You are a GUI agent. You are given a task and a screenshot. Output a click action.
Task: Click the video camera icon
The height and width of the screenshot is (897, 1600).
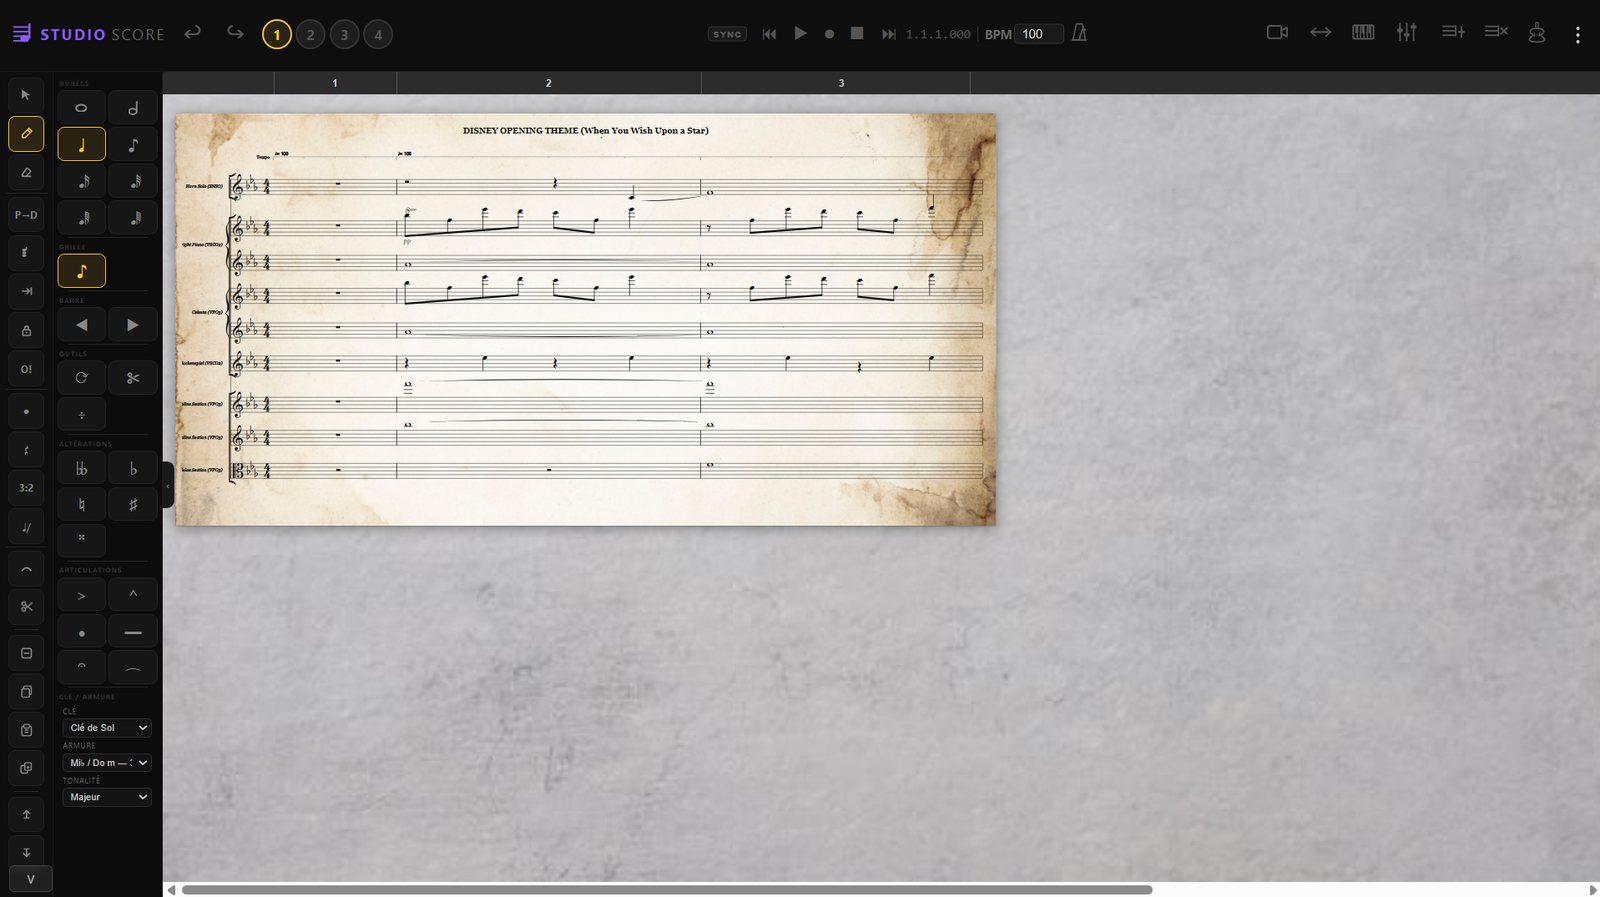[1277, 32]
